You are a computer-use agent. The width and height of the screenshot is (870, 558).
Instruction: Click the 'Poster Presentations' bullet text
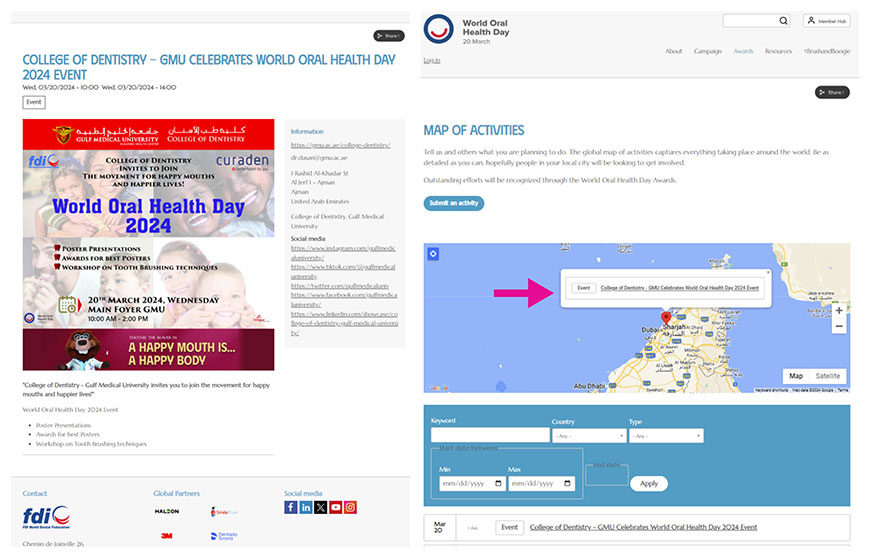[63, 425]
